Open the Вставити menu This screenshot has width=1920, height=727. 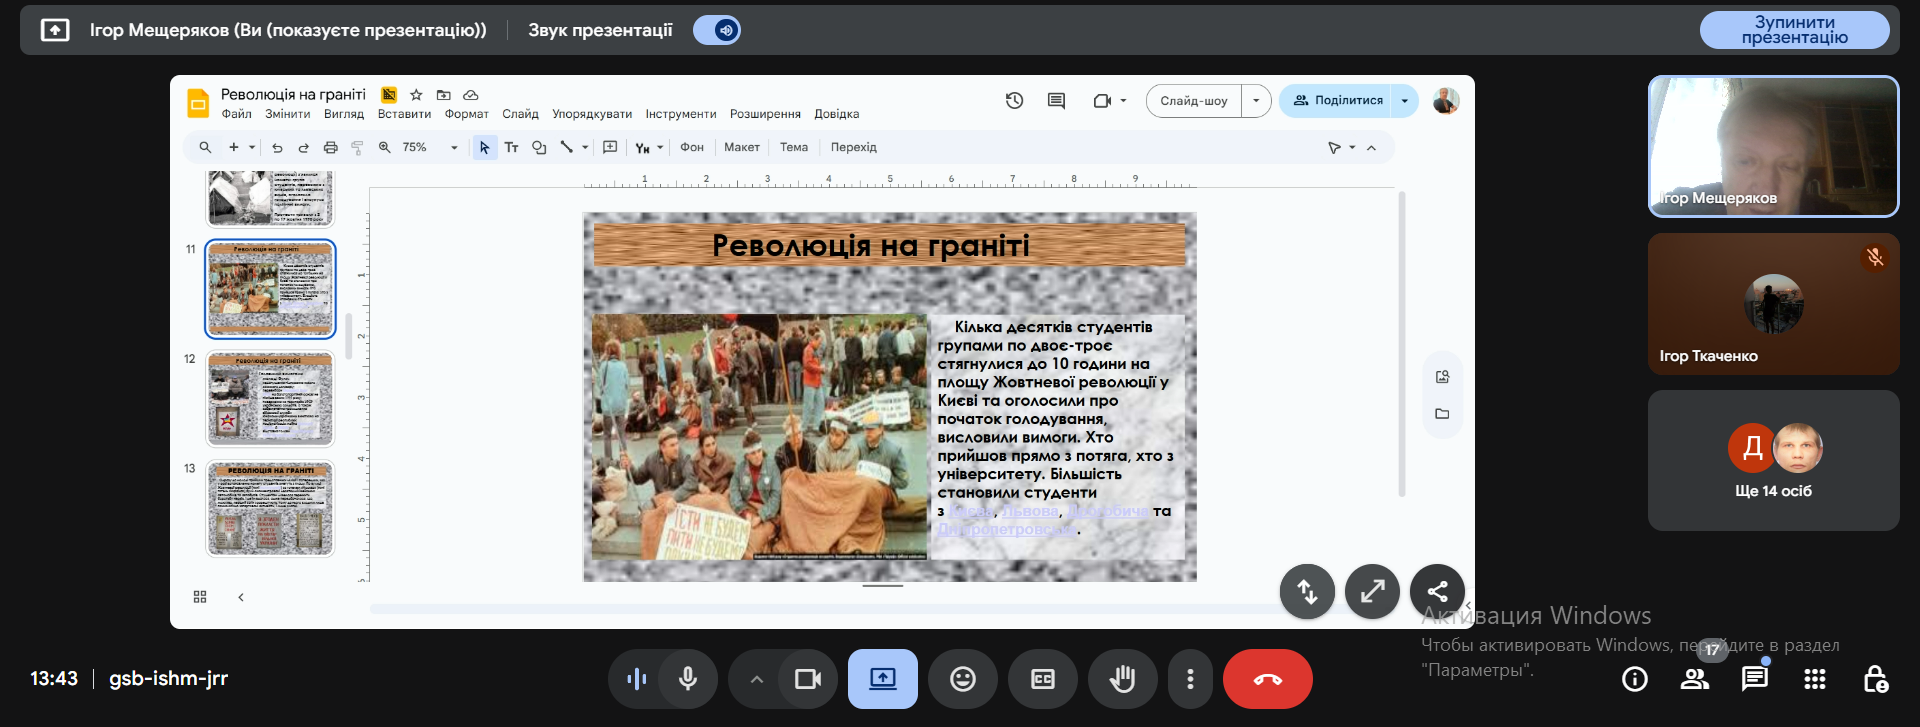(404, 114)
